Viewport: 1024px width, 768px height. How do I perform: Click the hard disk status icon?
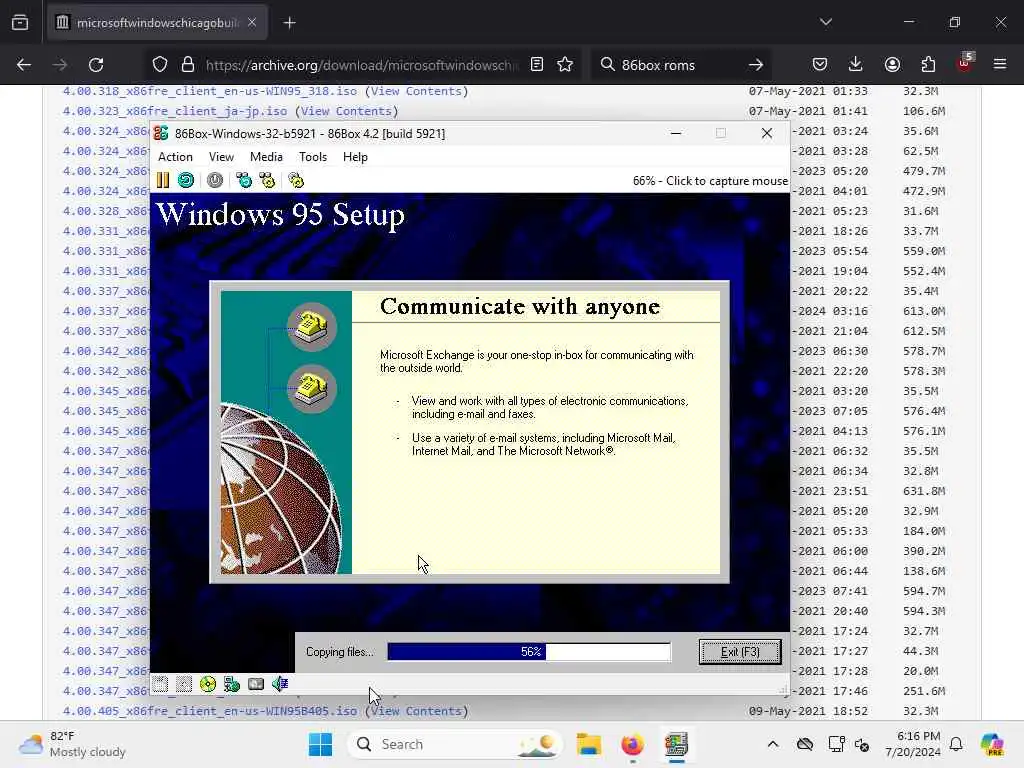click(x=256, y=684)
